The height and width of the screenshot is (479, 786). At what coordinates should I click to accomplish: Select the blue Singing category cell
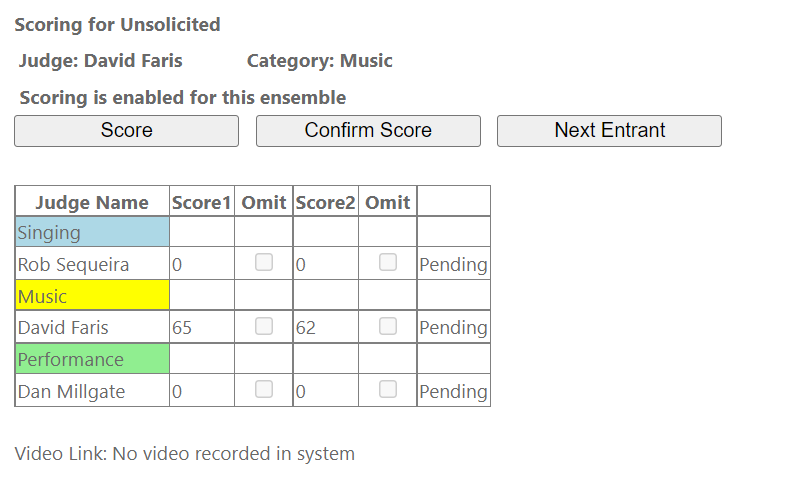coord(92,233)
